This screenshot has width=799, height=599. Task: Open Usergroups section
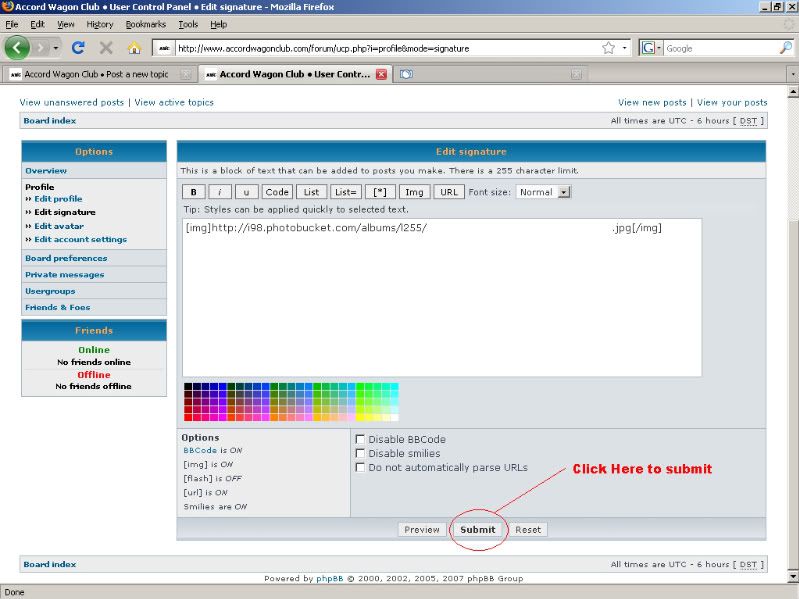(50, 291)
